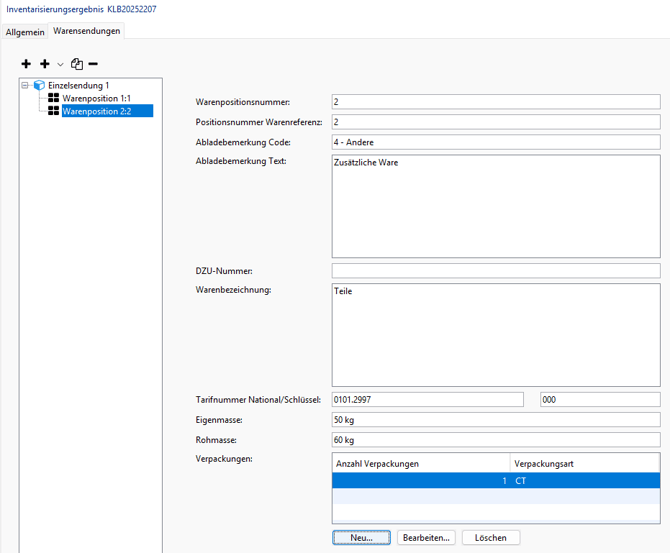Click the Anzahl Verpackungen column header
This screenshot has width=670, height=553.
coord(421,463)
